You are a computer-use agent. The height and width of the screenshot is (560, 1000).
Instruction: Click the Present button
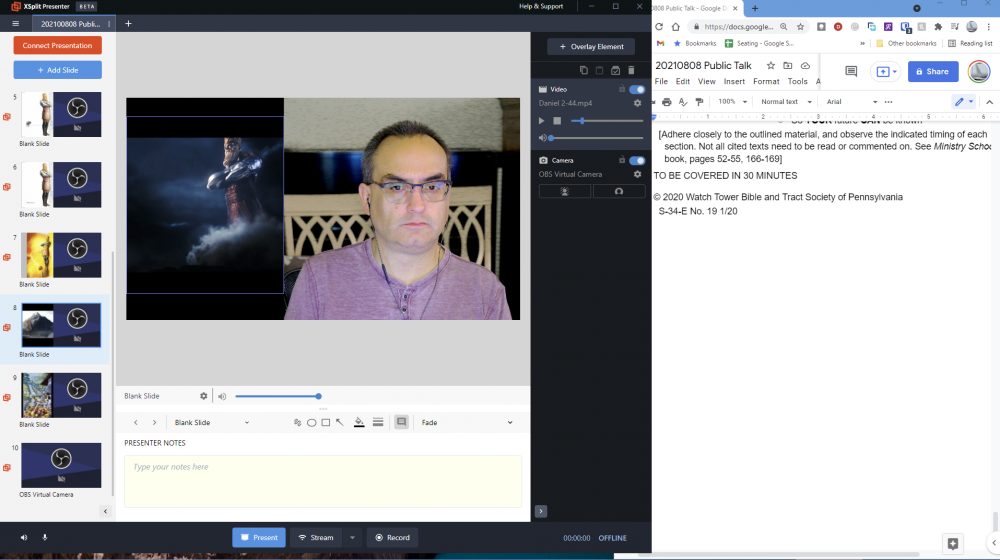point(259,538)
